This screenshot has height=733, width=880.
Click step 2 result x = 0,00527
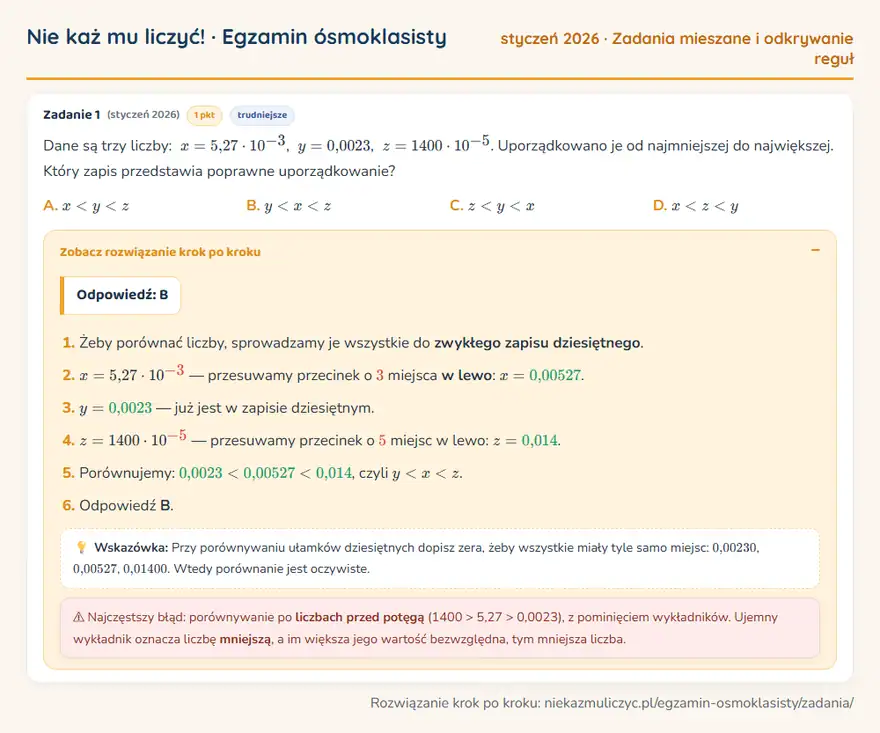542,375
